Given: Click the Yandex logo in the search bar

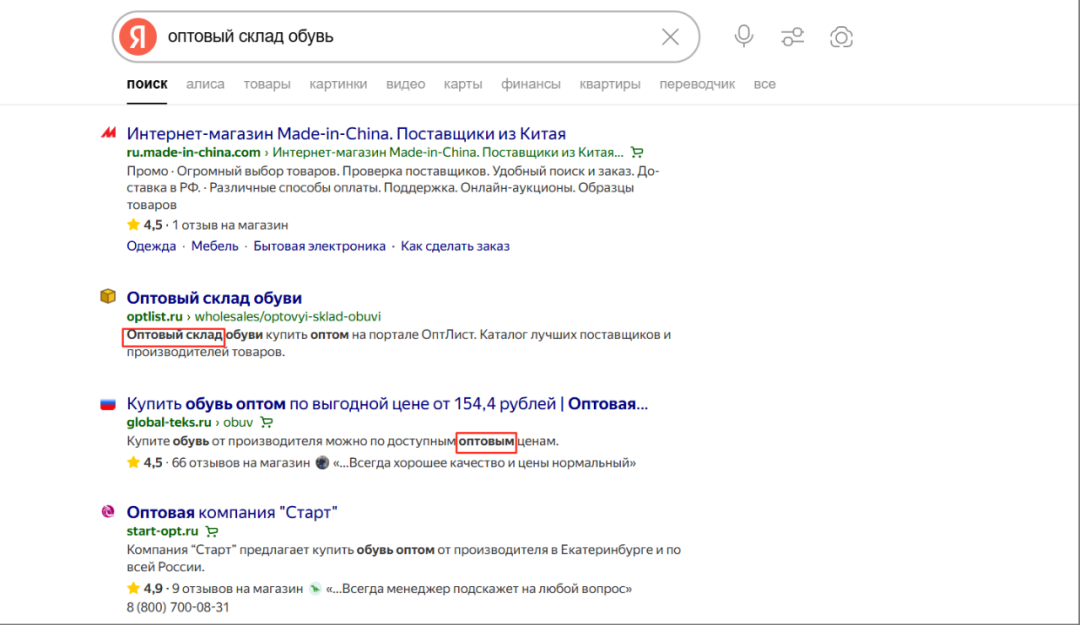Looking at the screenshot, I should pyautogui.click(x=138, y=37).
